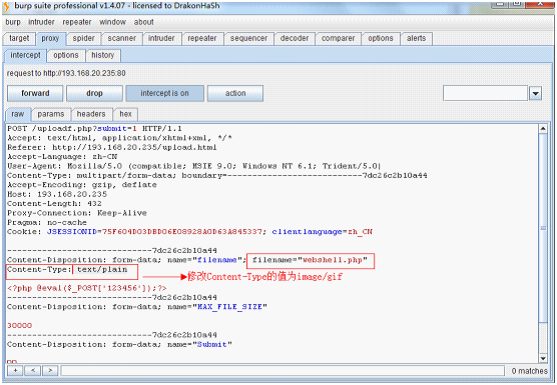Open the burp menu
Image resolution: width=557 pixels, height=385 pixels.
click(x=13, y=22)
